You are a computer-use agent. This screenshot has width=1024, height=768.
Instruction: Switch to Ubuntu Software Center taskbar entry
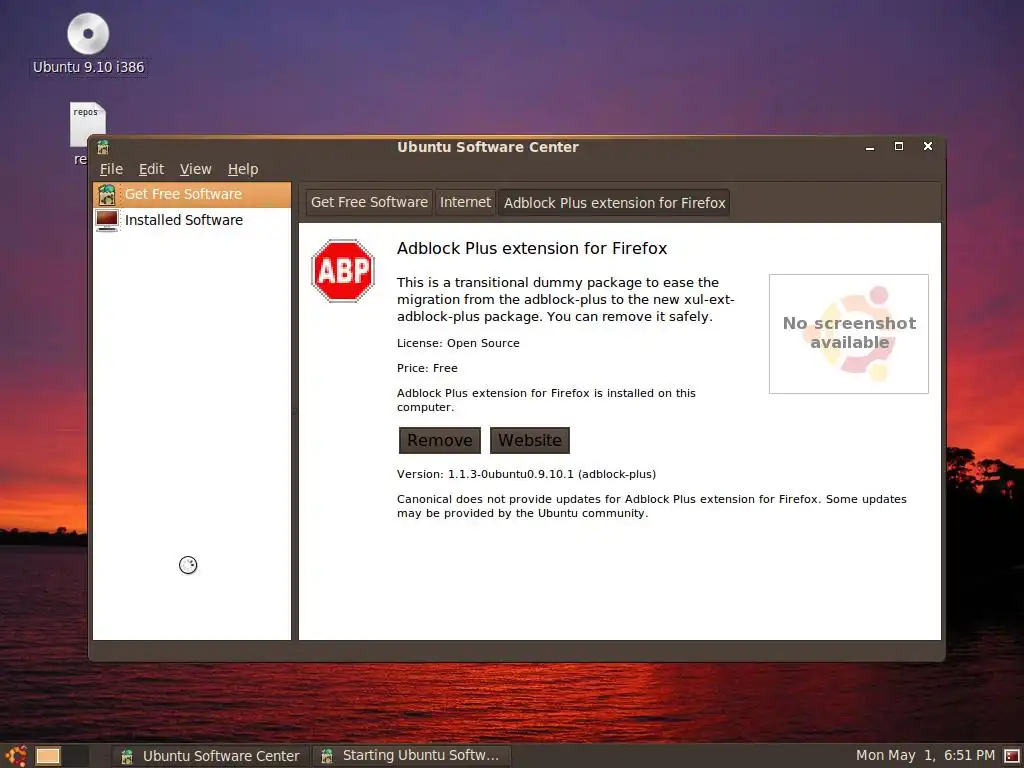pos(211,756)
